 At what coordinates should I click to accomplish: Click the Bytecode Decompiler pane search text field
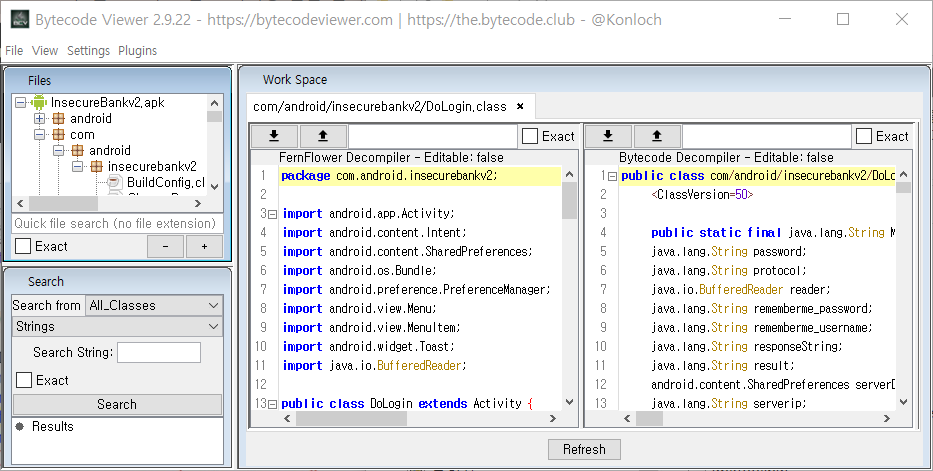[766, 136]
